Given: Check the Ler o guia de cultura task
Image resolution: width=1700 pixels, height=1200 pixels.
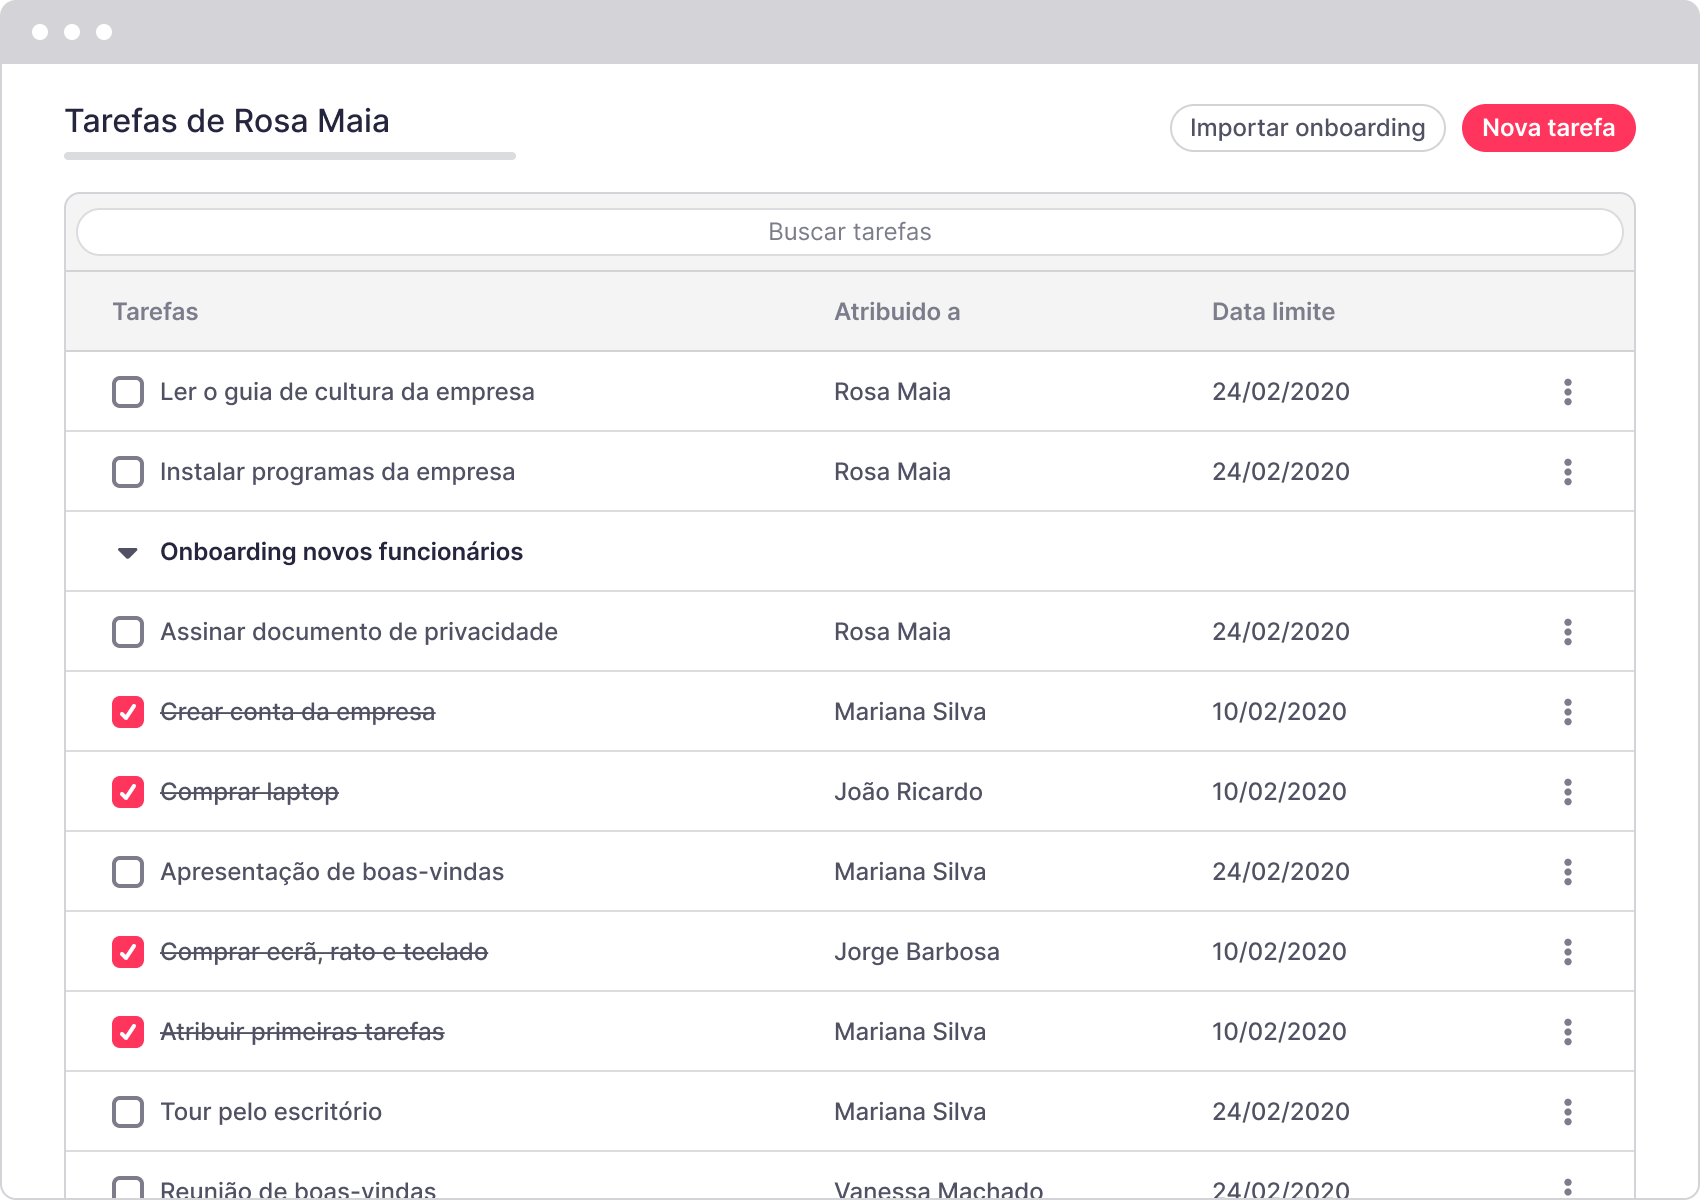Looking at the screenshot, I should coord(128,392).
